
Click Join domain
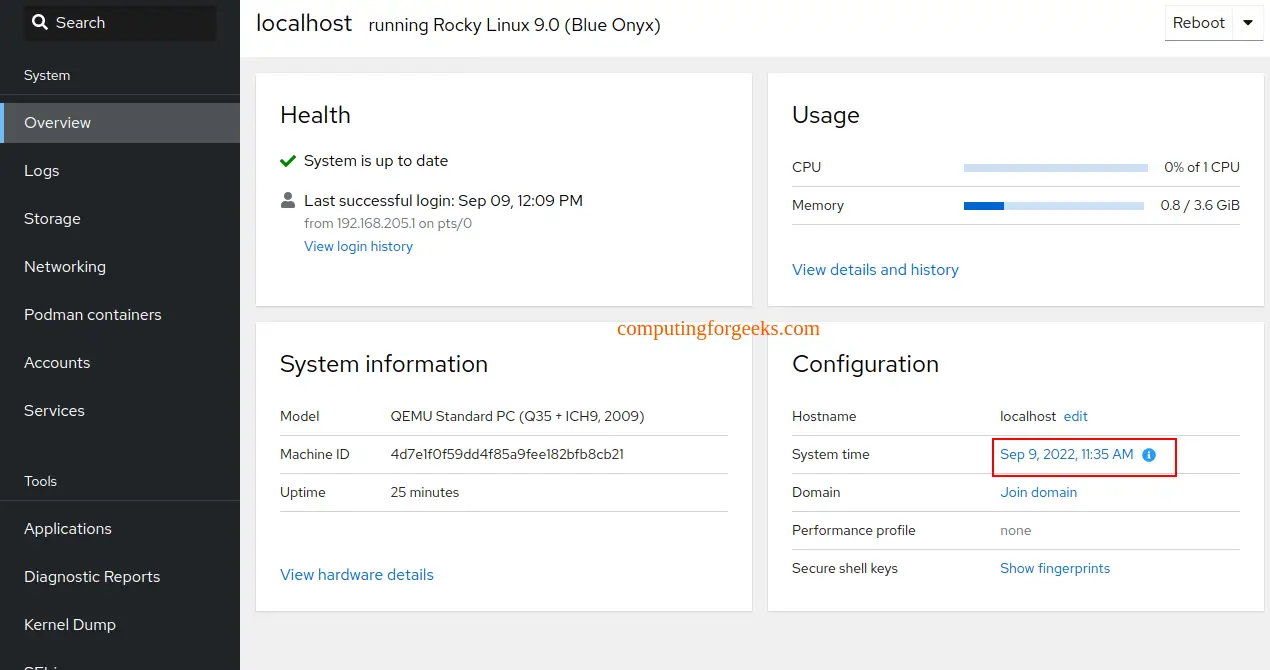[x=1038, y=492]
